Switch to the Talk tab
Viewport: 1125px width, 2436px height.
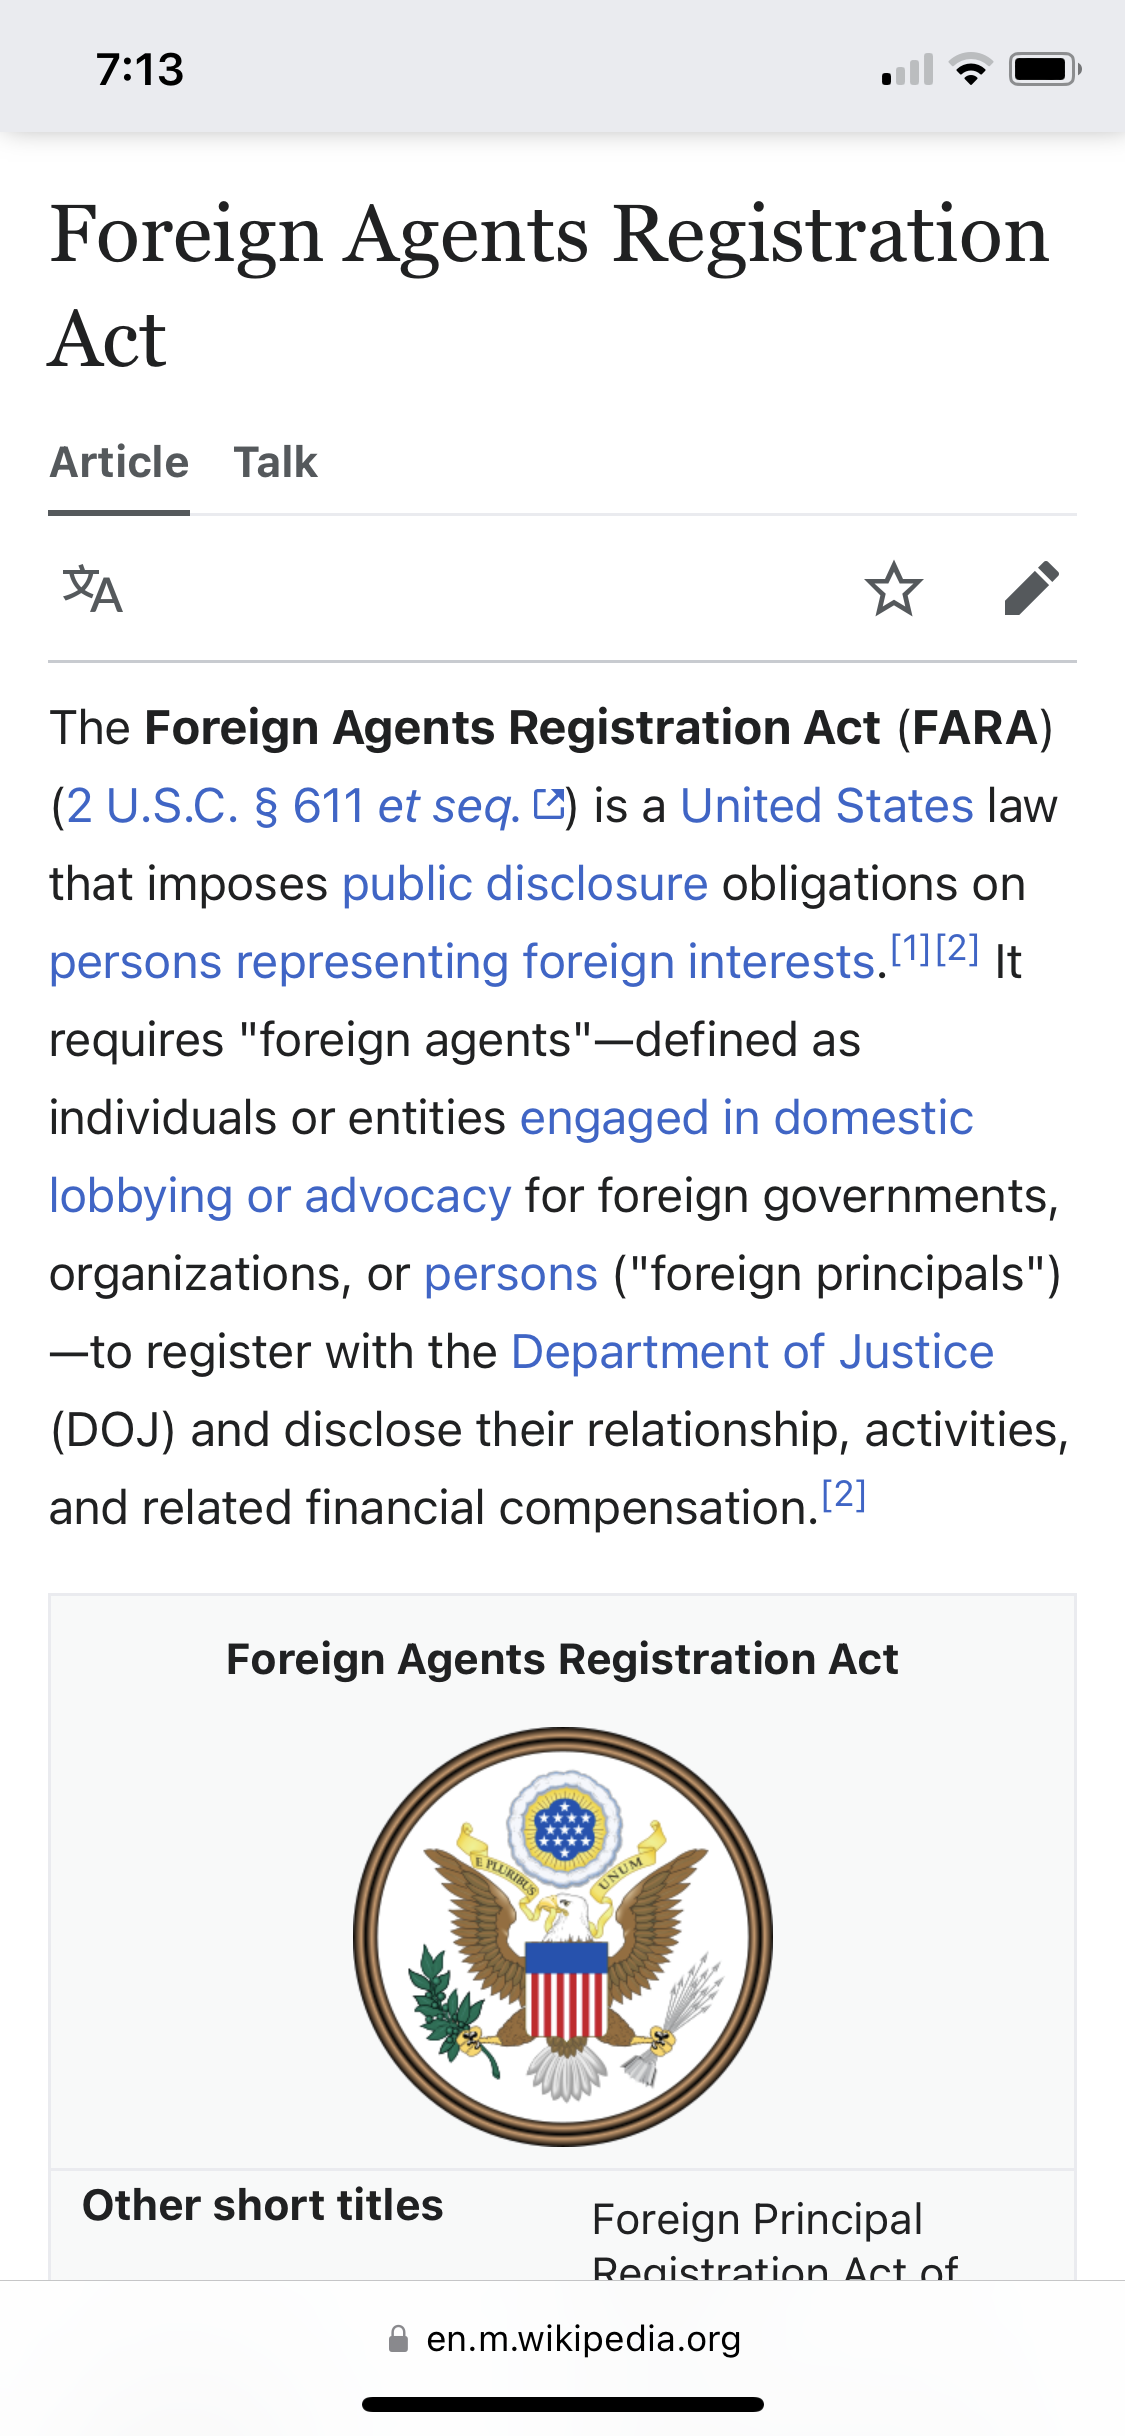tap(275, 463)
